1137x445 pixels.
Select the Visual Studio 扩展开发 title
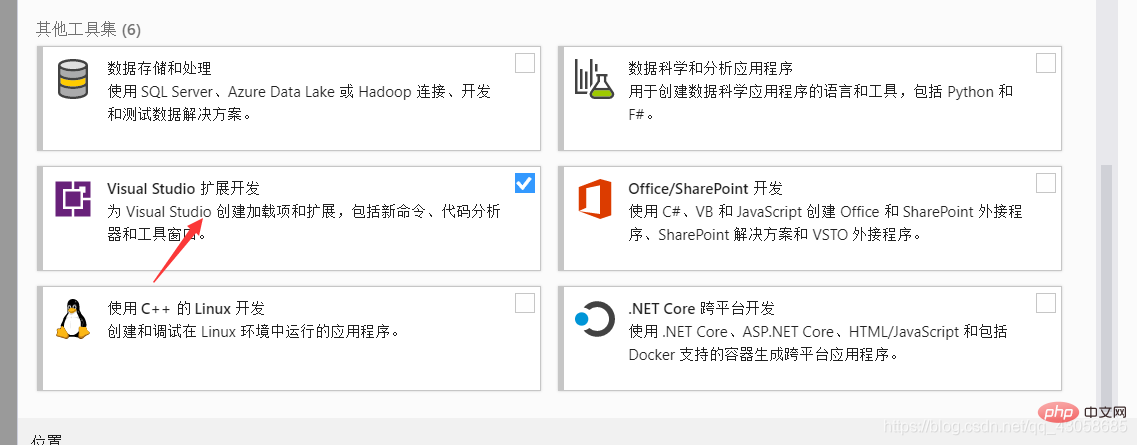[x=183, y=188]
